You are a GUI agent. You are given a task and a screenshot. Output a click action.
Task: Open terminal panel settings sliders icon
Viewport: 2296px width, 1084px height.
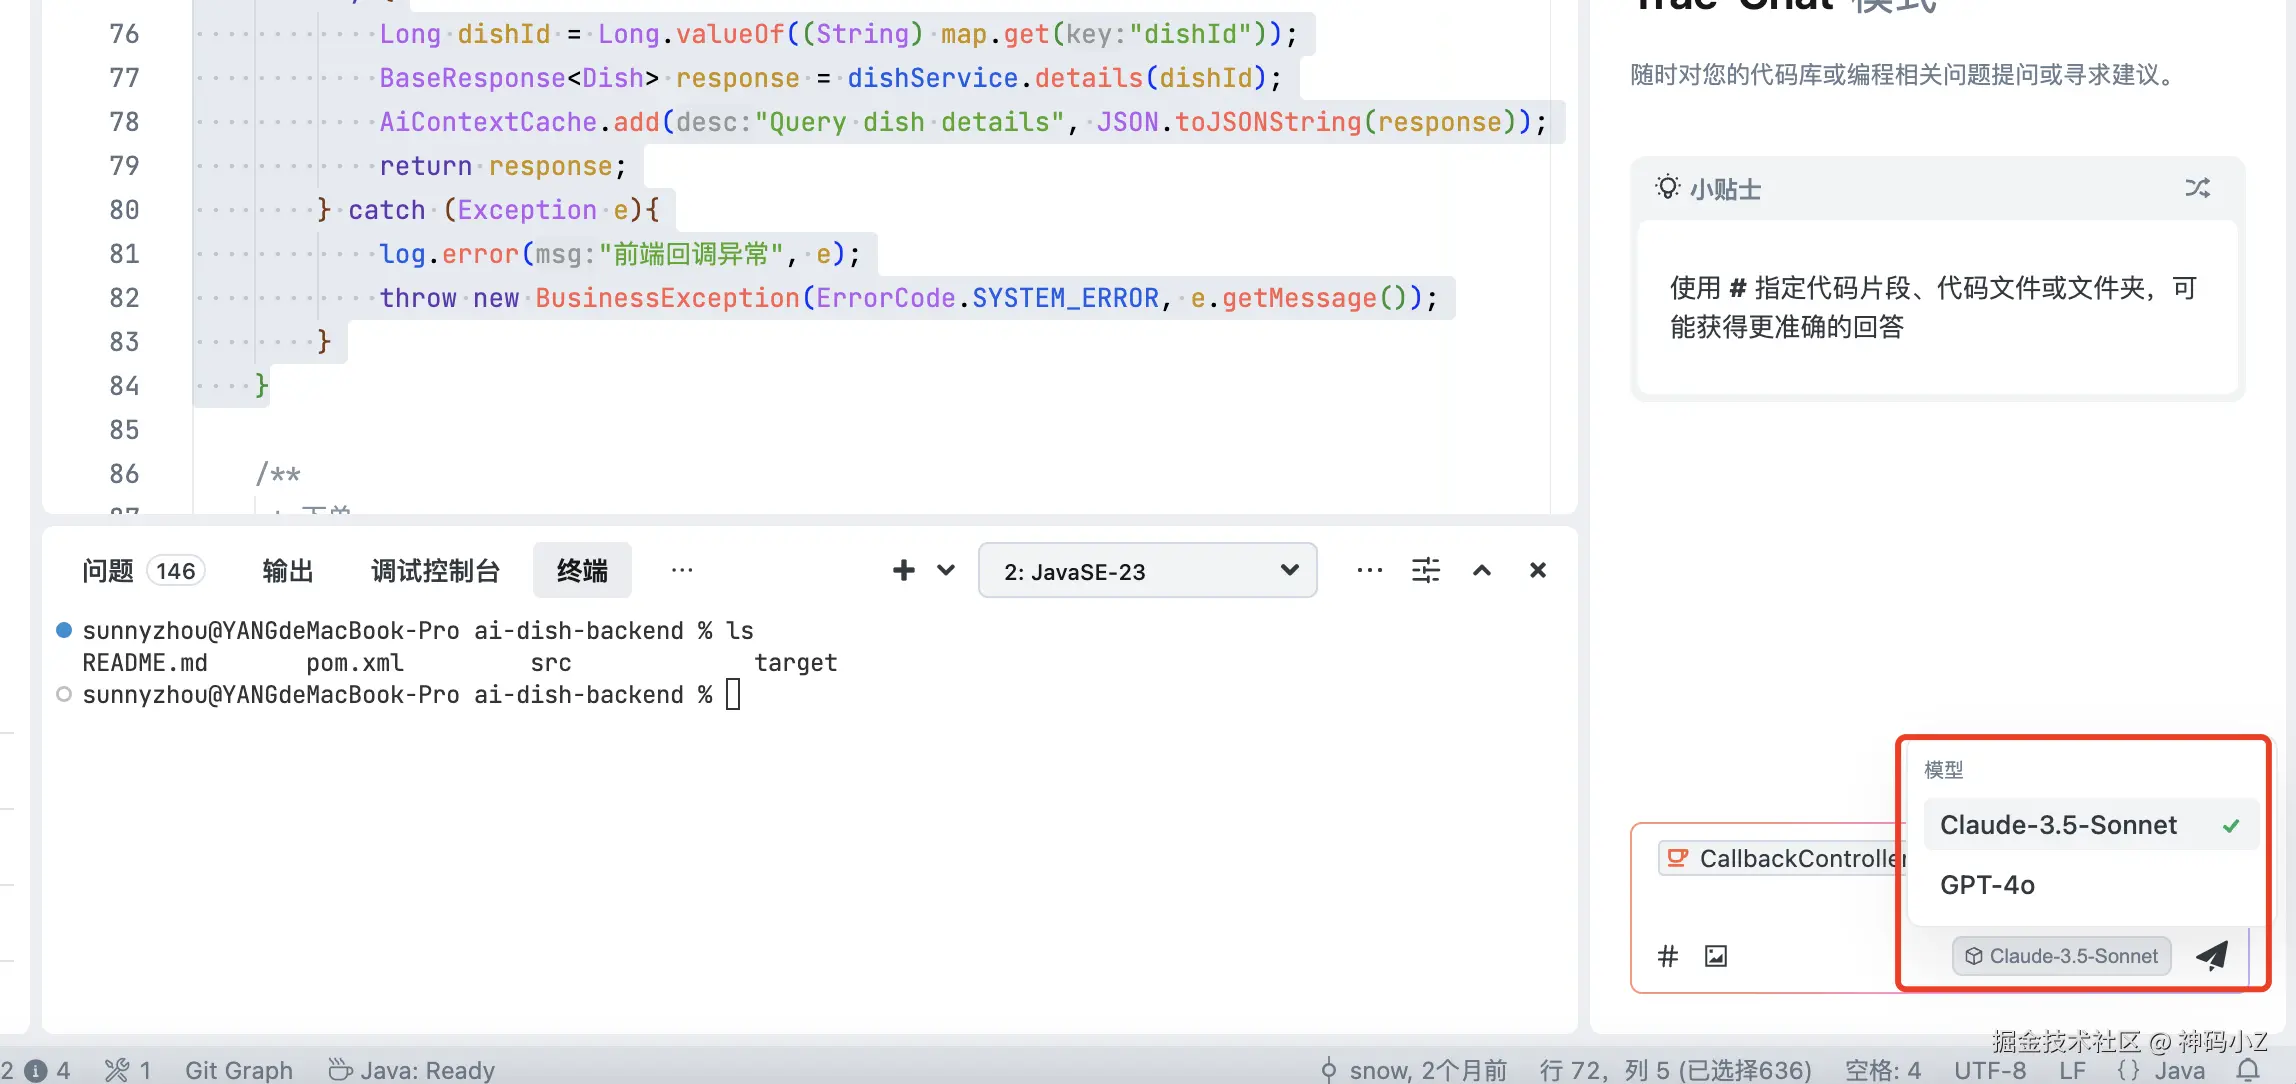click(x=1425, y=570)
